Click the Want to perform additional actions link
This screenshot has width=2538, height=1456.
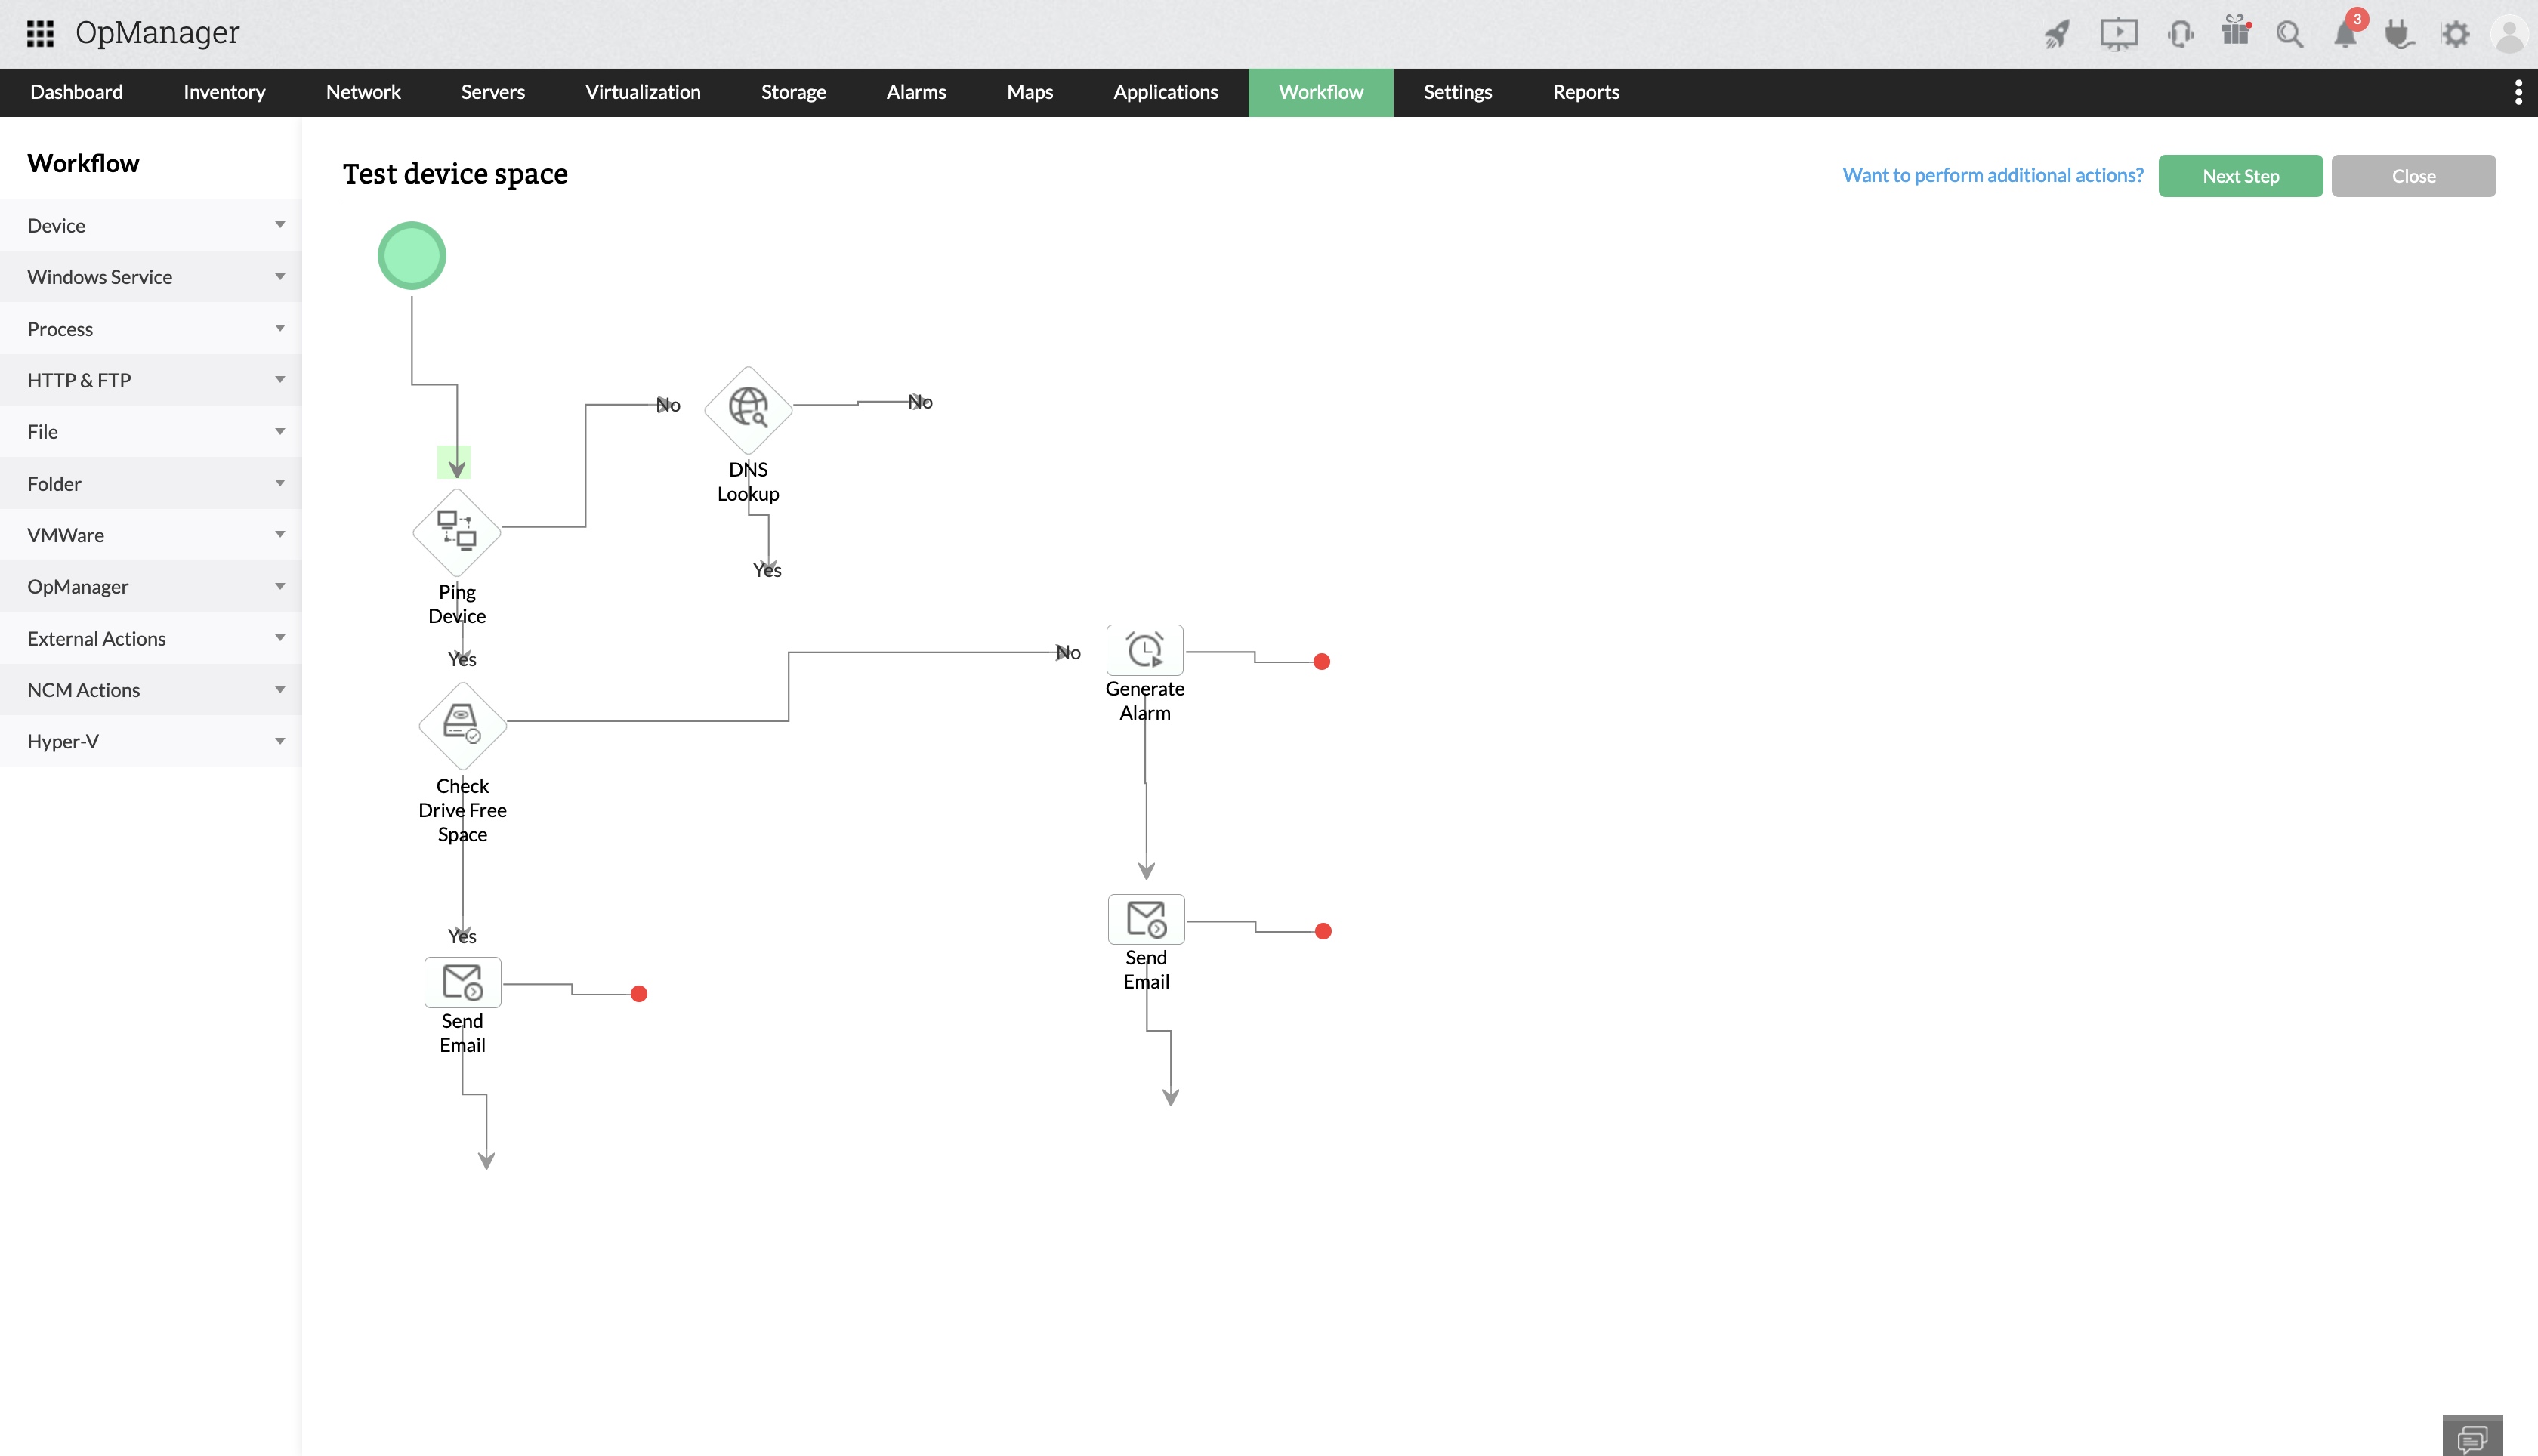1993,173
